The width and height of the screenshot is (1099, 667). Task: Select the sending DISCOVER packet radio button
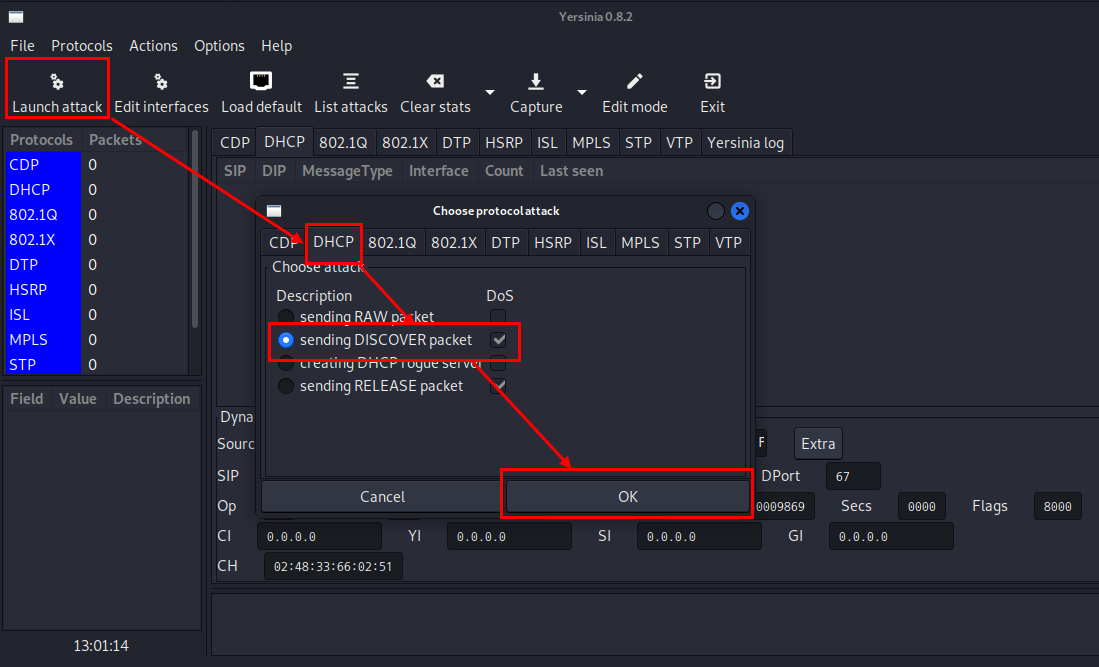click(x=286, y=340)
